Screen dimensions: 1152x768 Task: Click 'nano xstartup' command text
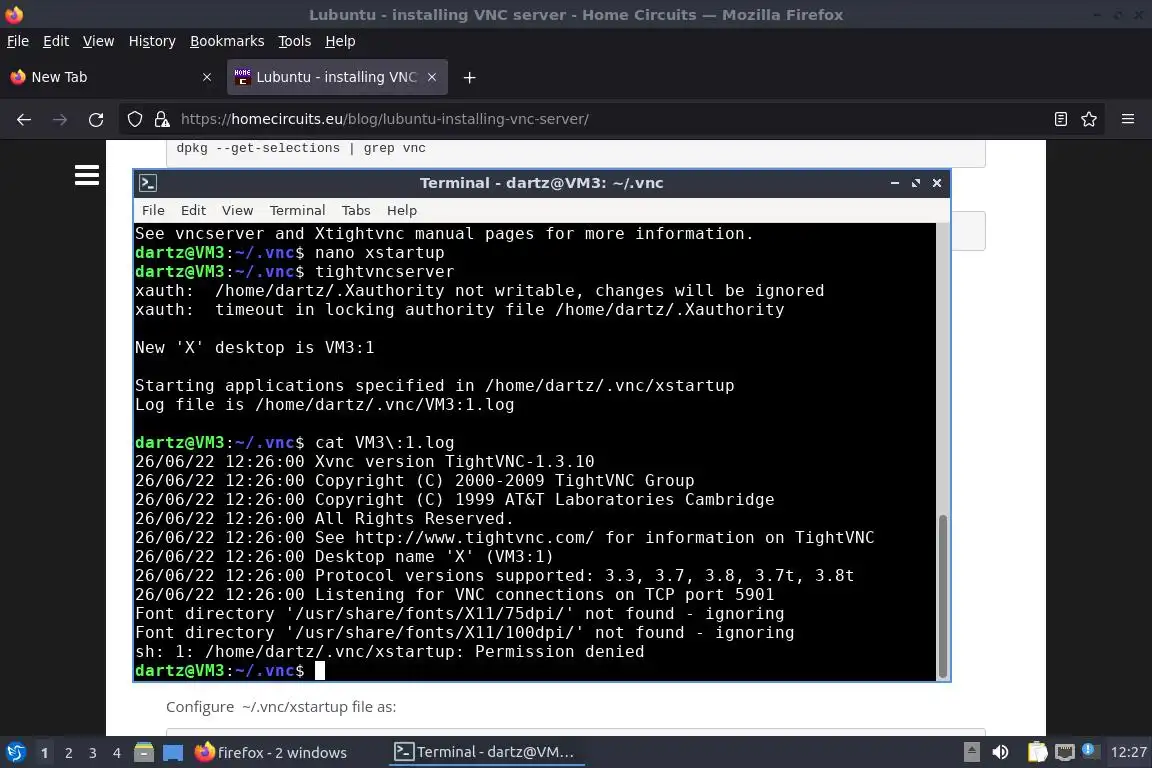click(380, 253)
